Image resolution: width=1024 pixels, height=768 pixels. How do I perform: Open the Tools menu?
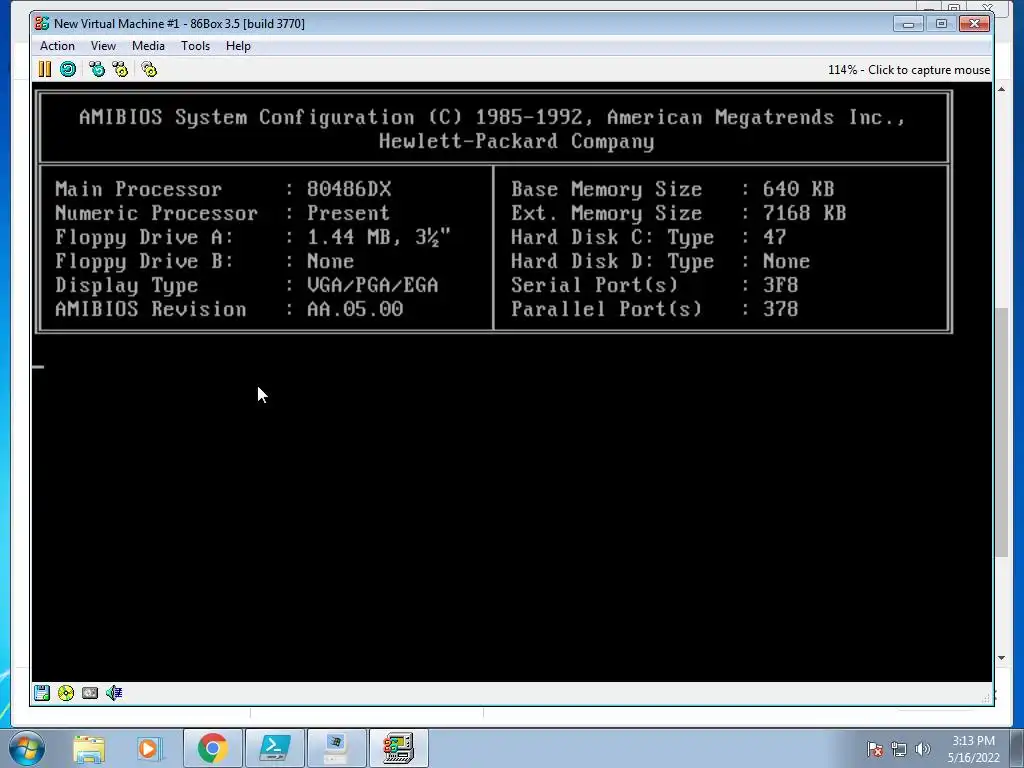tap(195, 46)
